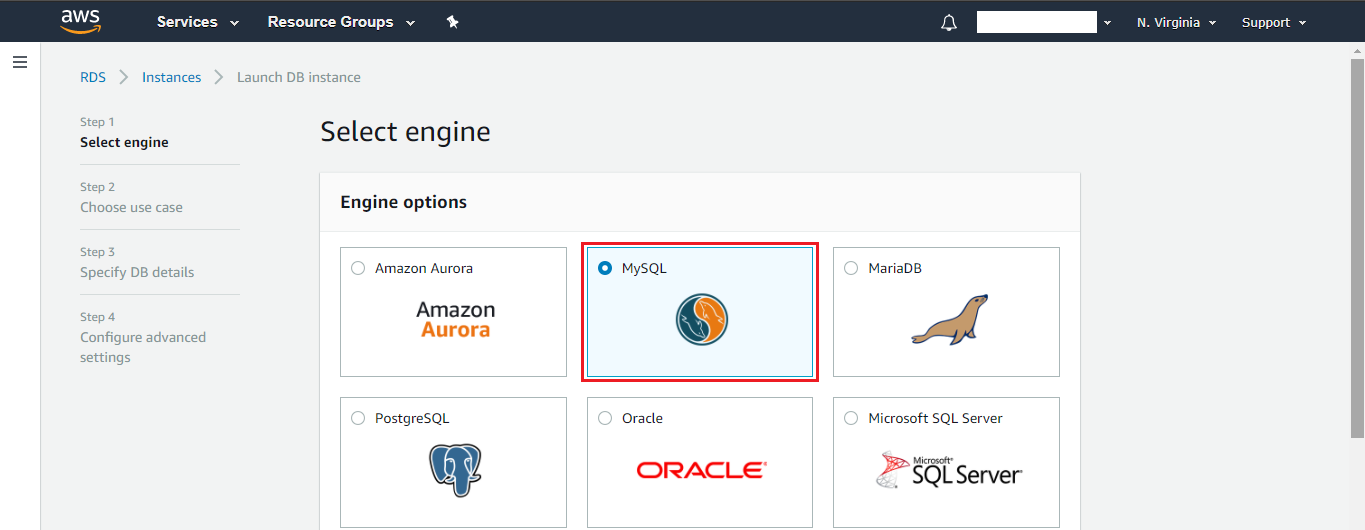Screen dimensions: 1365x530
Task: Open the Support menu
Action: point(1274,22)
